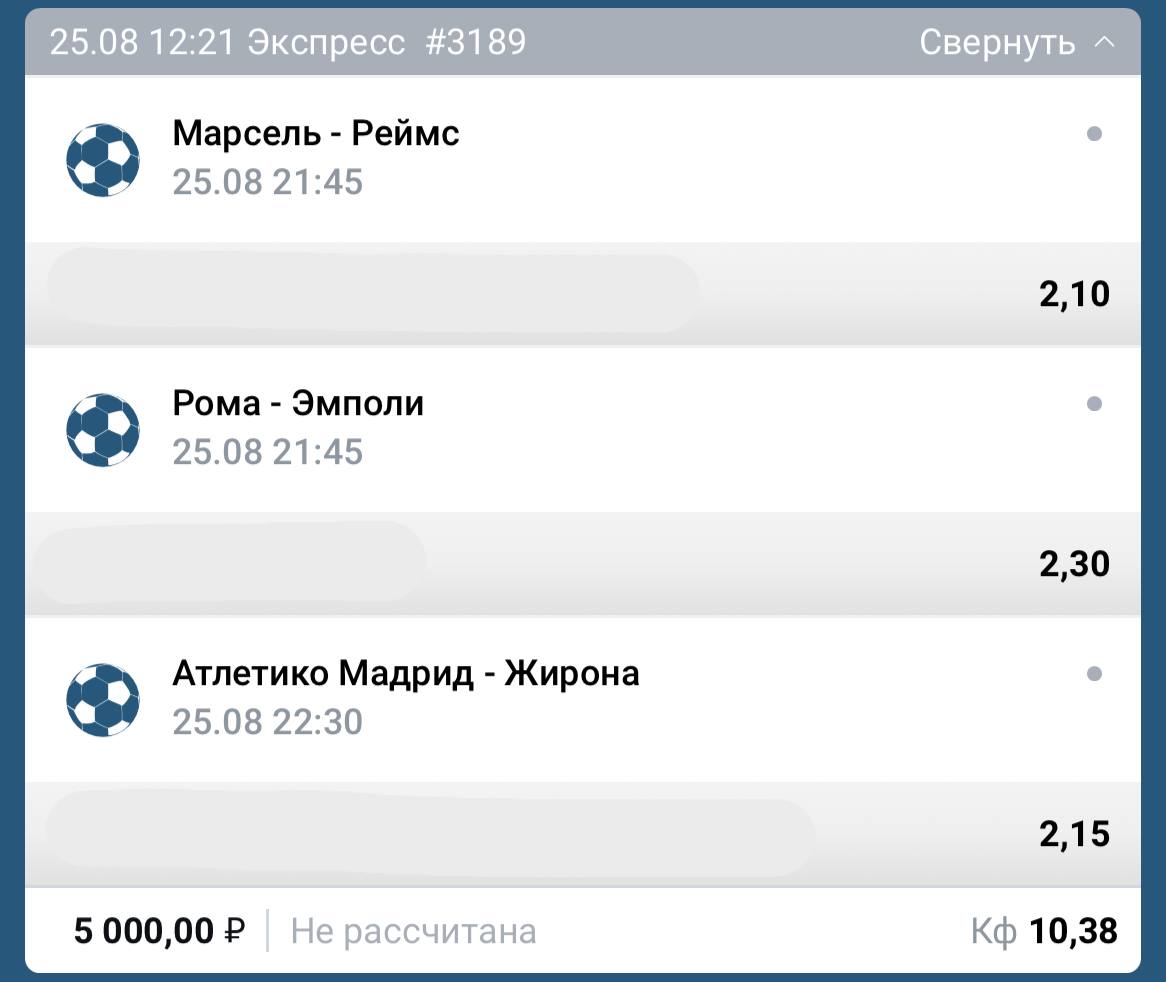Viewport: 1166px width, 982px height.
Task: Click the total coefficient Кф 10,38
Action: [1044, 932]
